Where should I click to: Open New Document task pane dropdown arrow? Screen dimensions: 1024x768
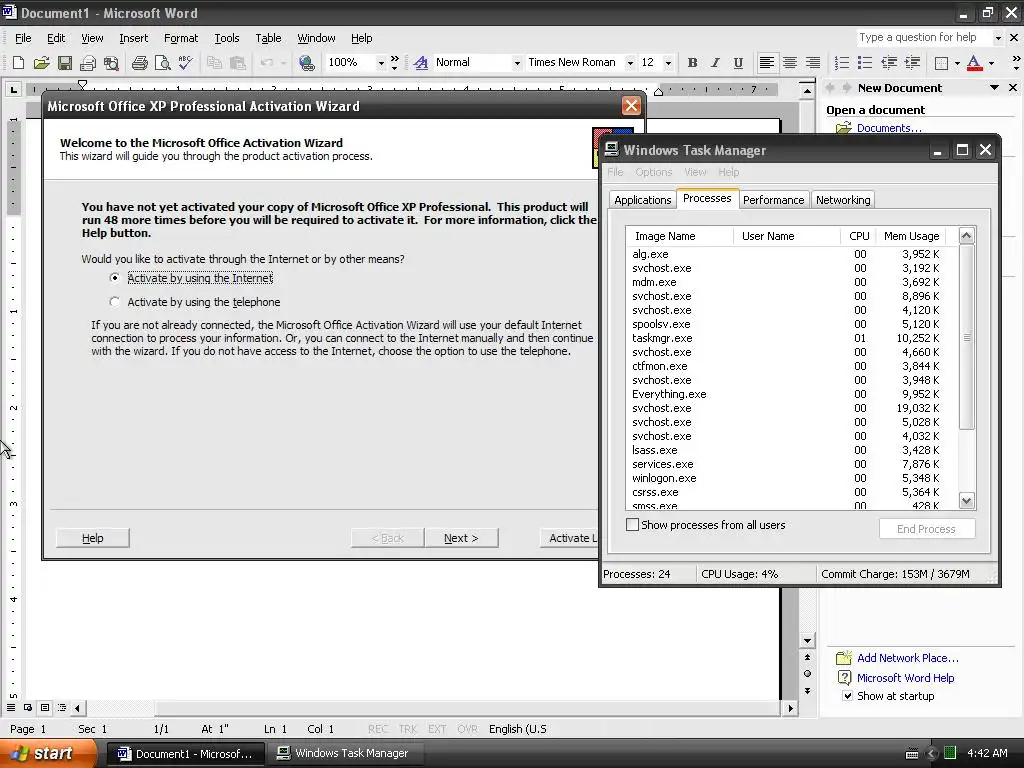coord(995,88)
